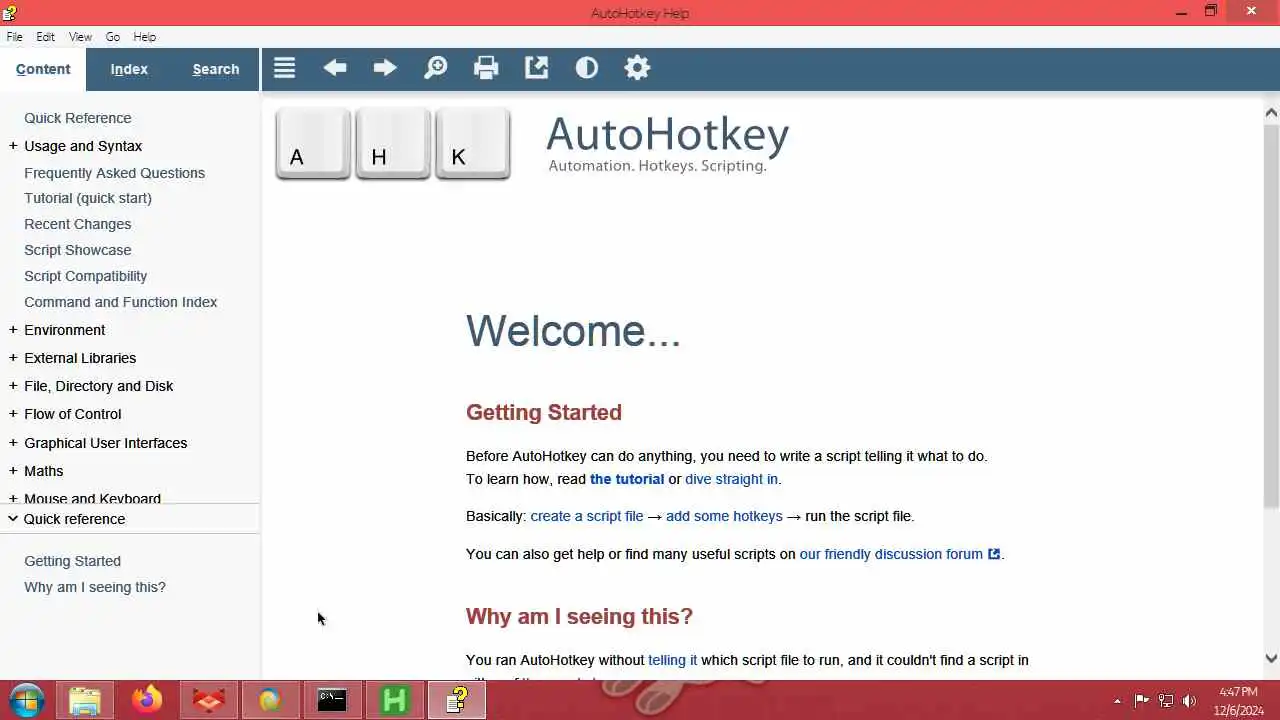Open Frequently Asked Questions entry

point(115,173)
